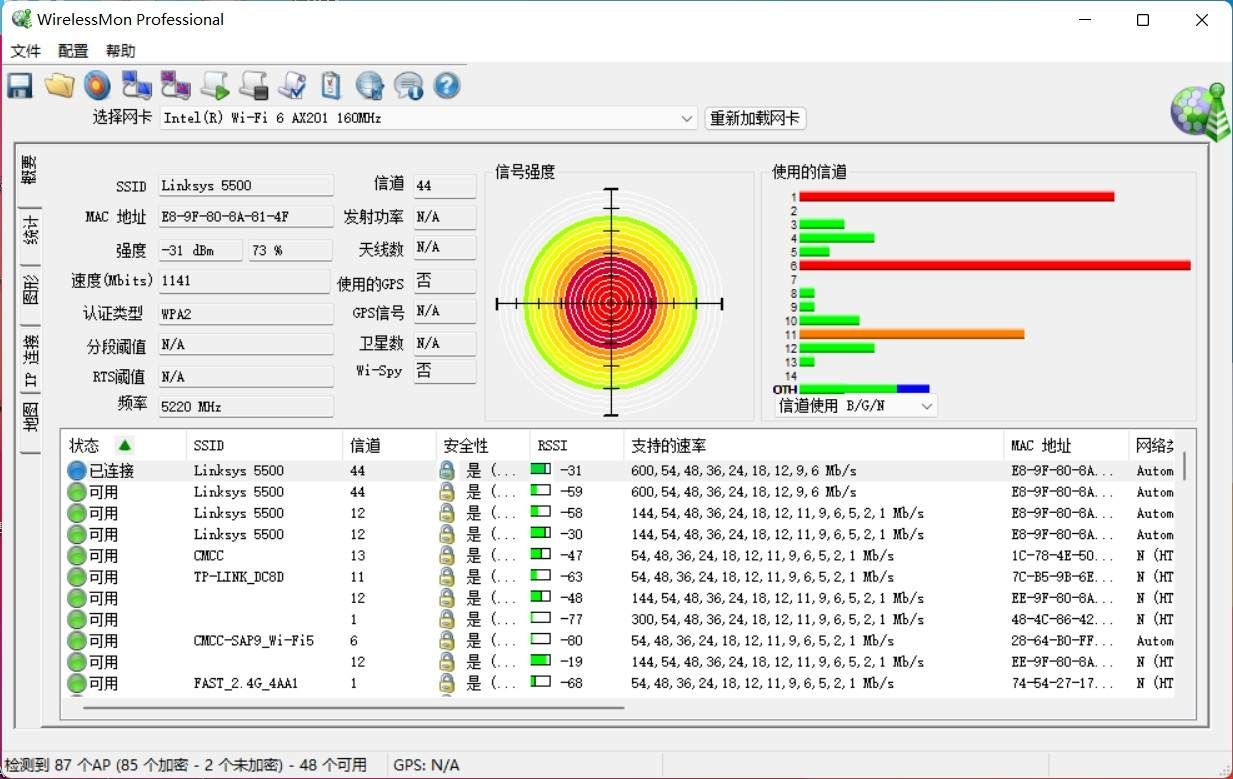Click the MAC 地址 field E8-9F-80-8A-81-4F

click(246, 216)
